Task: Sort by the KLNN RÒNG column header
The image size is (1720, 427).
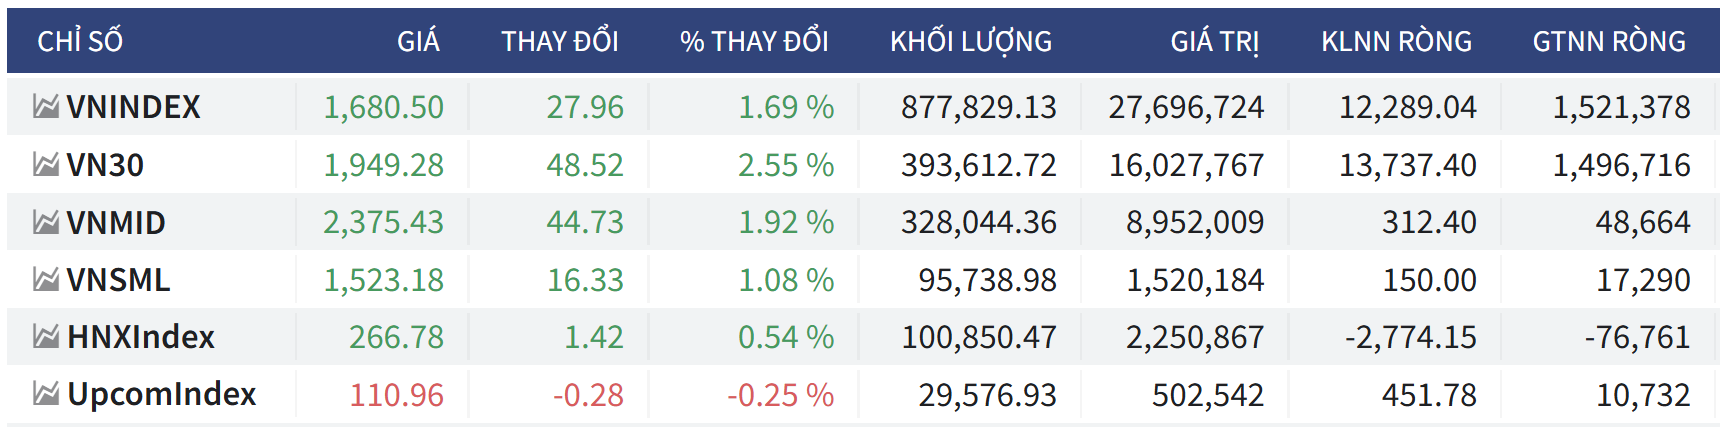Action: [x=1396, y=41]
